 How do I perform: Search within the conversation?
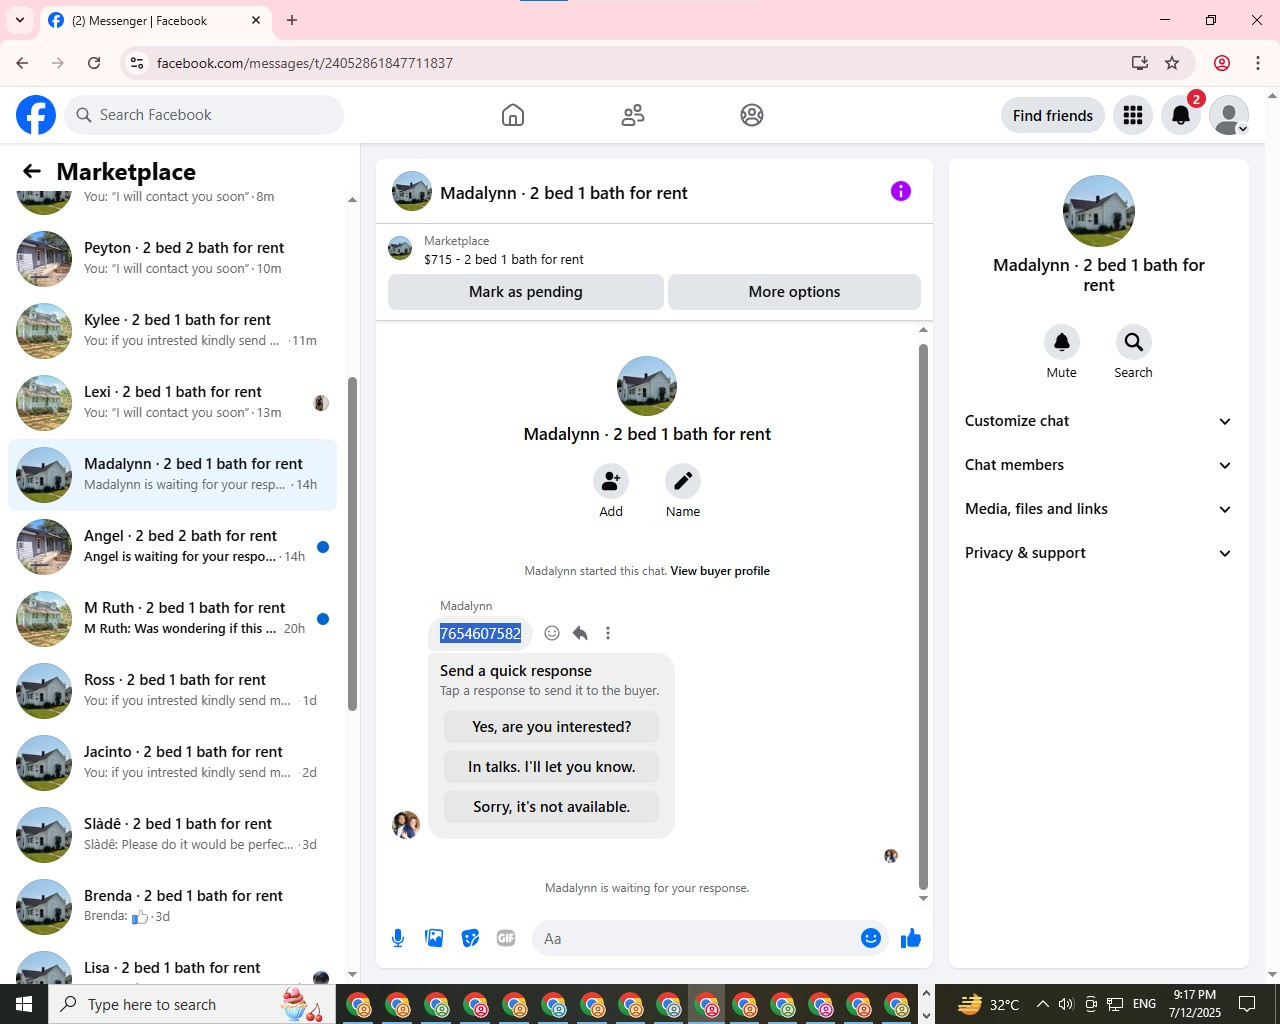(1134, 342)
